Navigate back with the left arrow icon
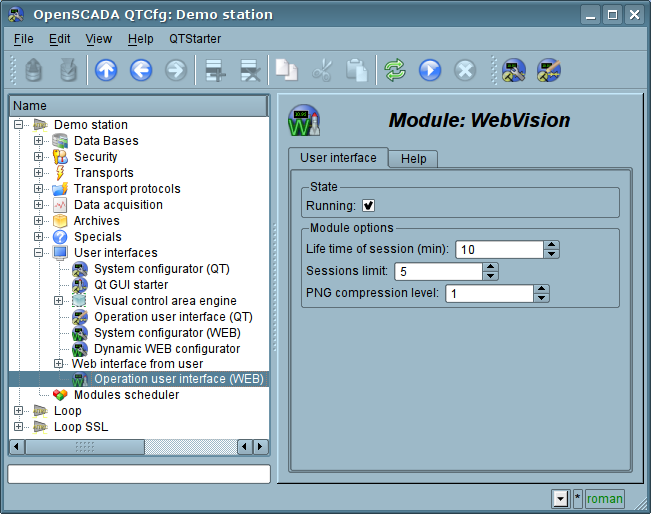This screenshot has width=651, height=514. 141,70
